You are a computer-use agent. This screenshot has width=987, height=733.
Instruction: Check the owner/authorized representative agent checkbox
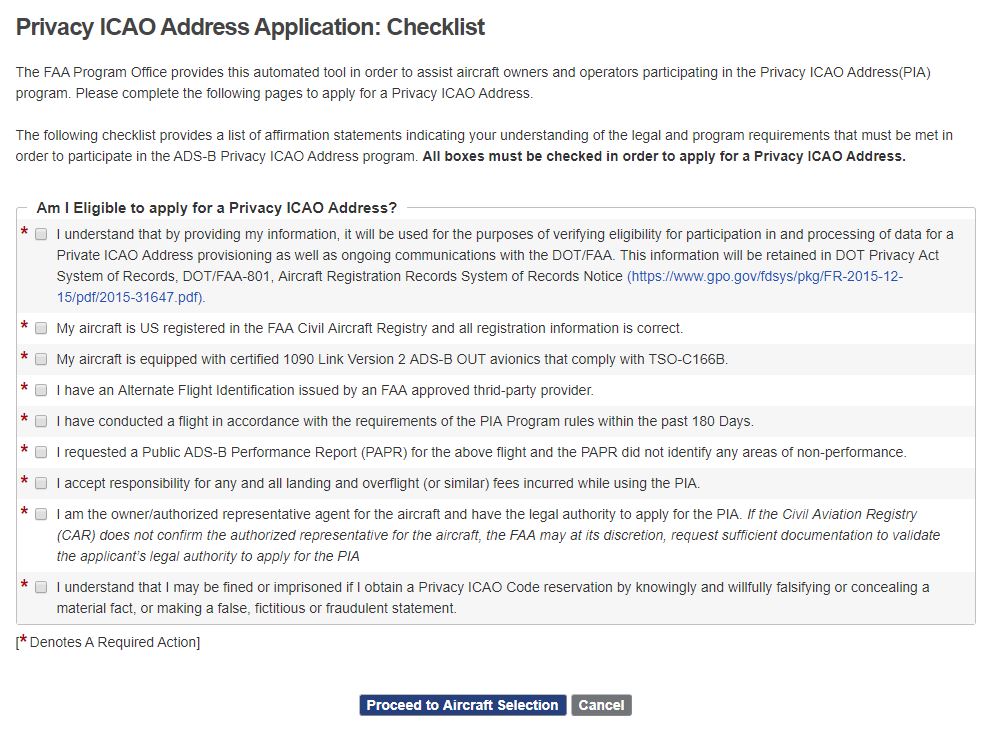click(41, 514)
